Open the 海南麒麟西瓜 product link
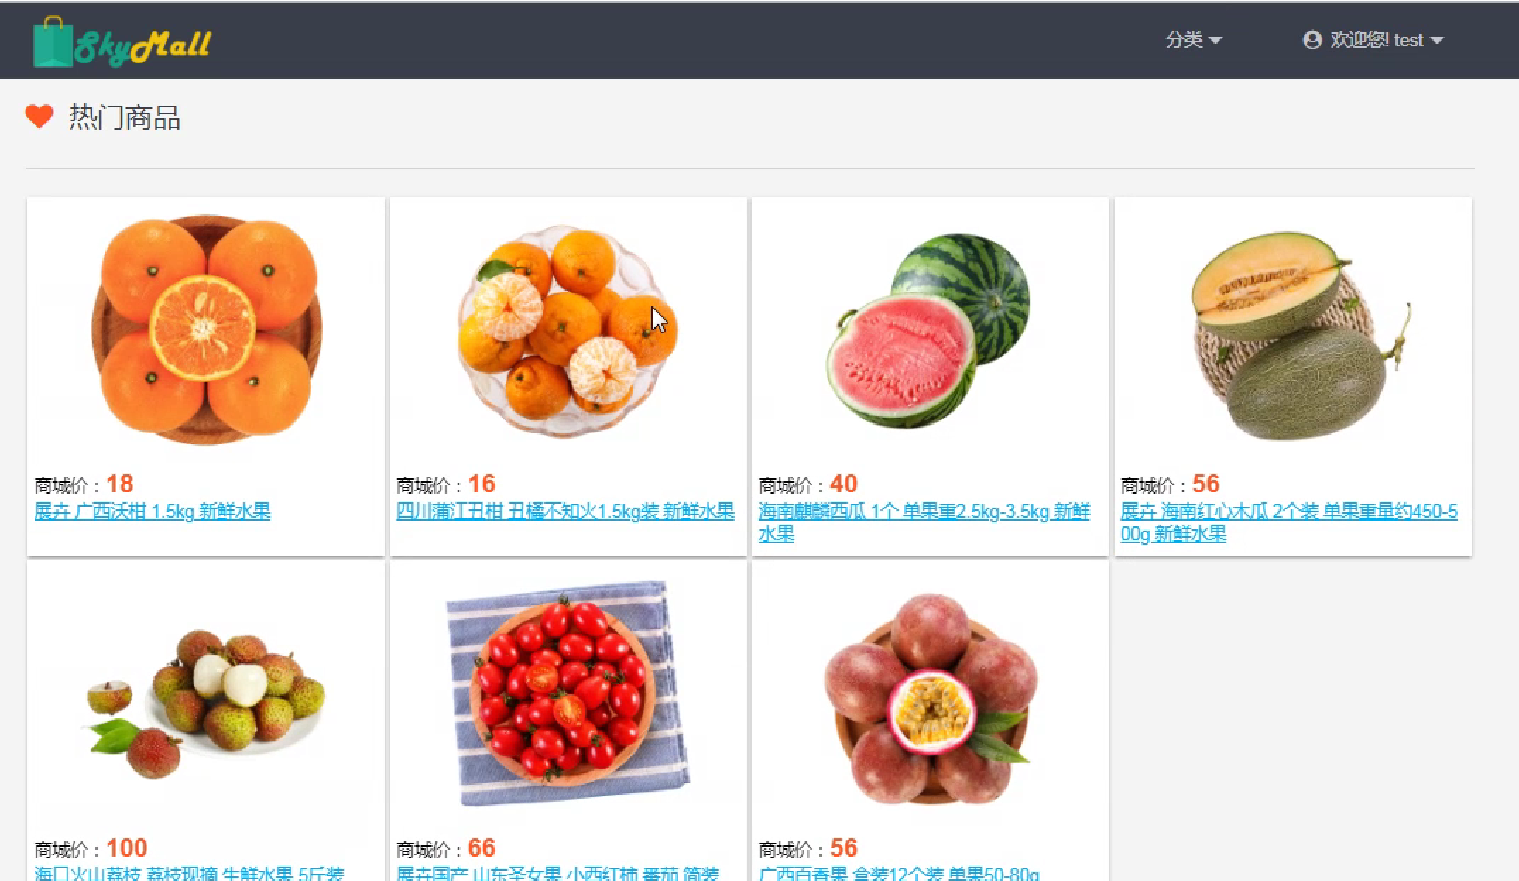This screenshot has height=881, width=1519. (923, 522)
